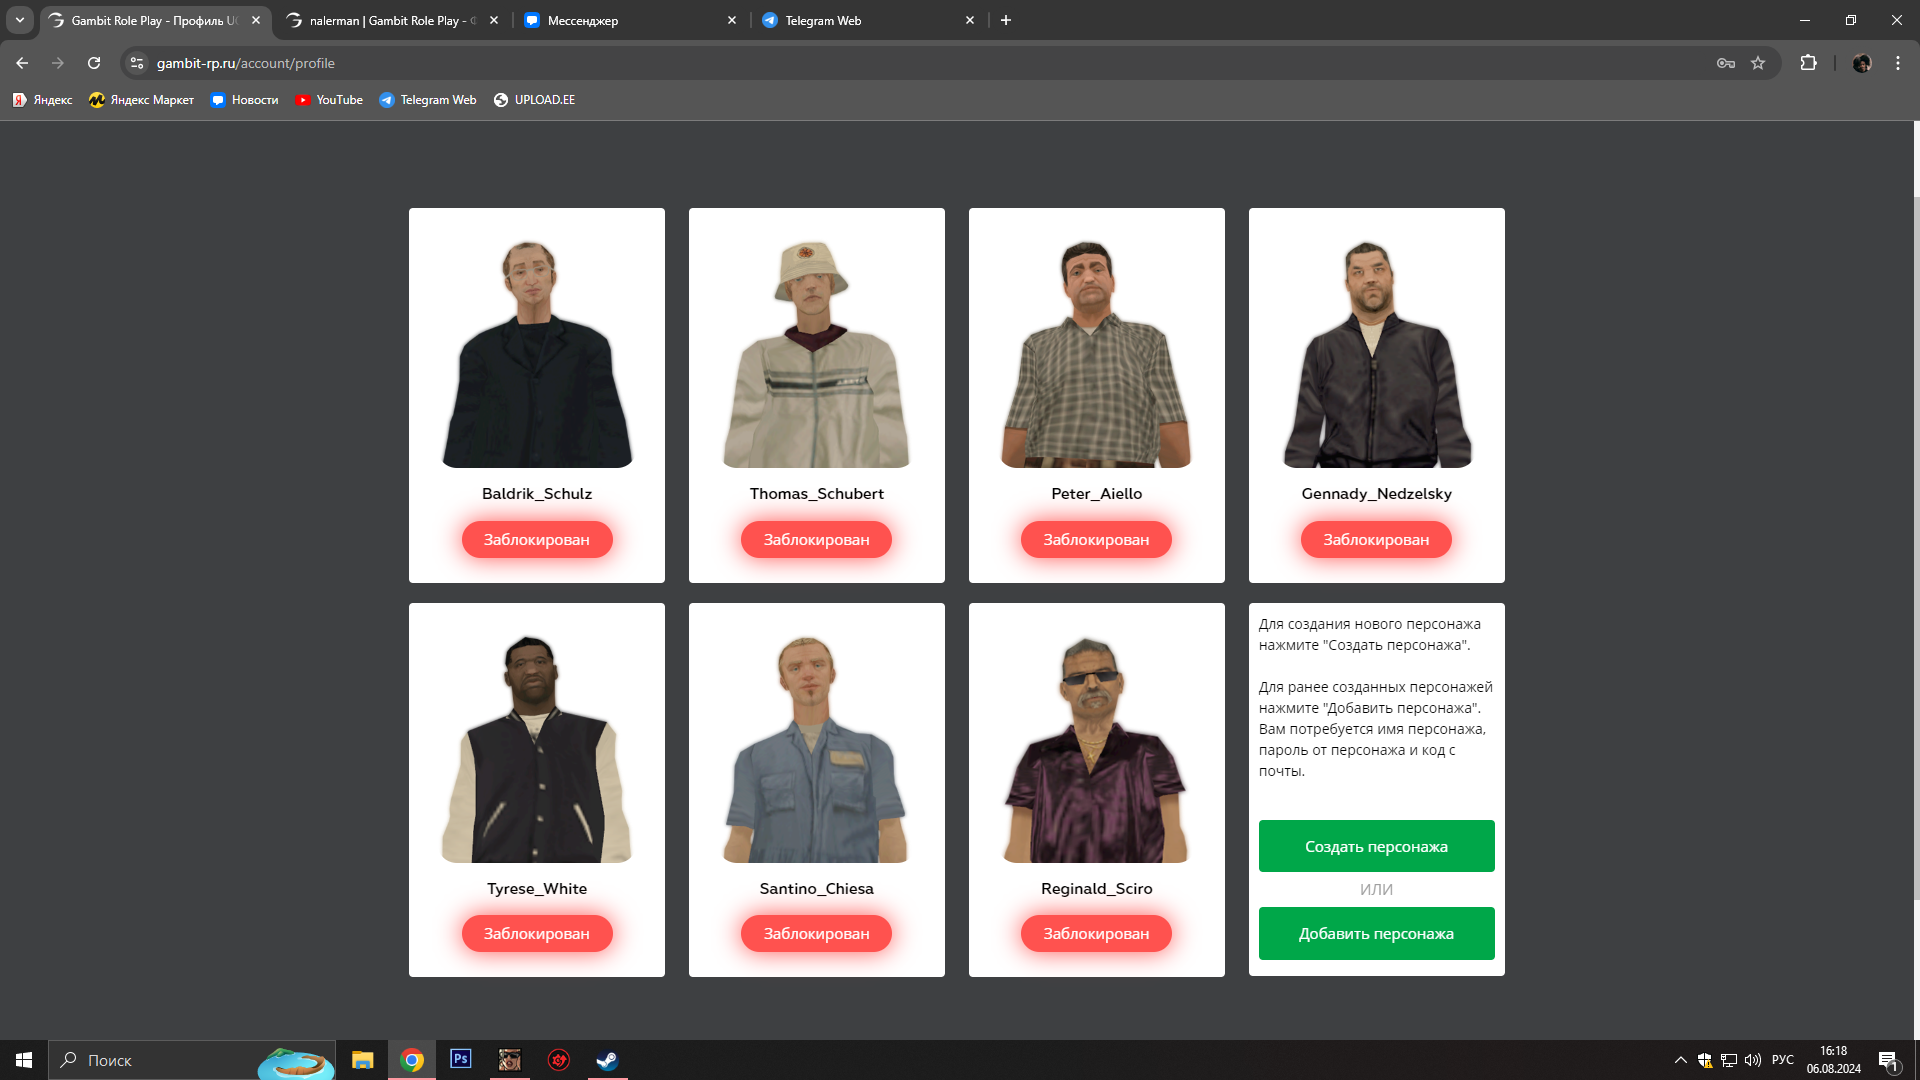
Task: Show hidden system tray icons
Action: point(1680,1060)
